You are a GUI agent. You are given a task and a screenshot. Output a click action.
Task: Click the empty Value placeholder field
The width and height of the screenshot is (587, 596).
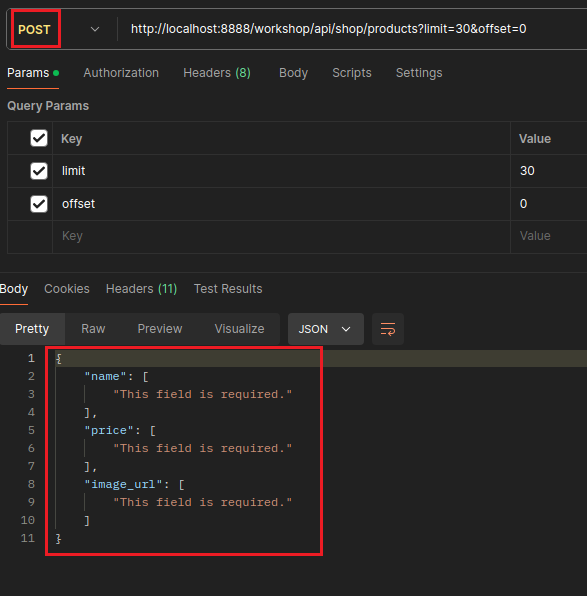549,236
